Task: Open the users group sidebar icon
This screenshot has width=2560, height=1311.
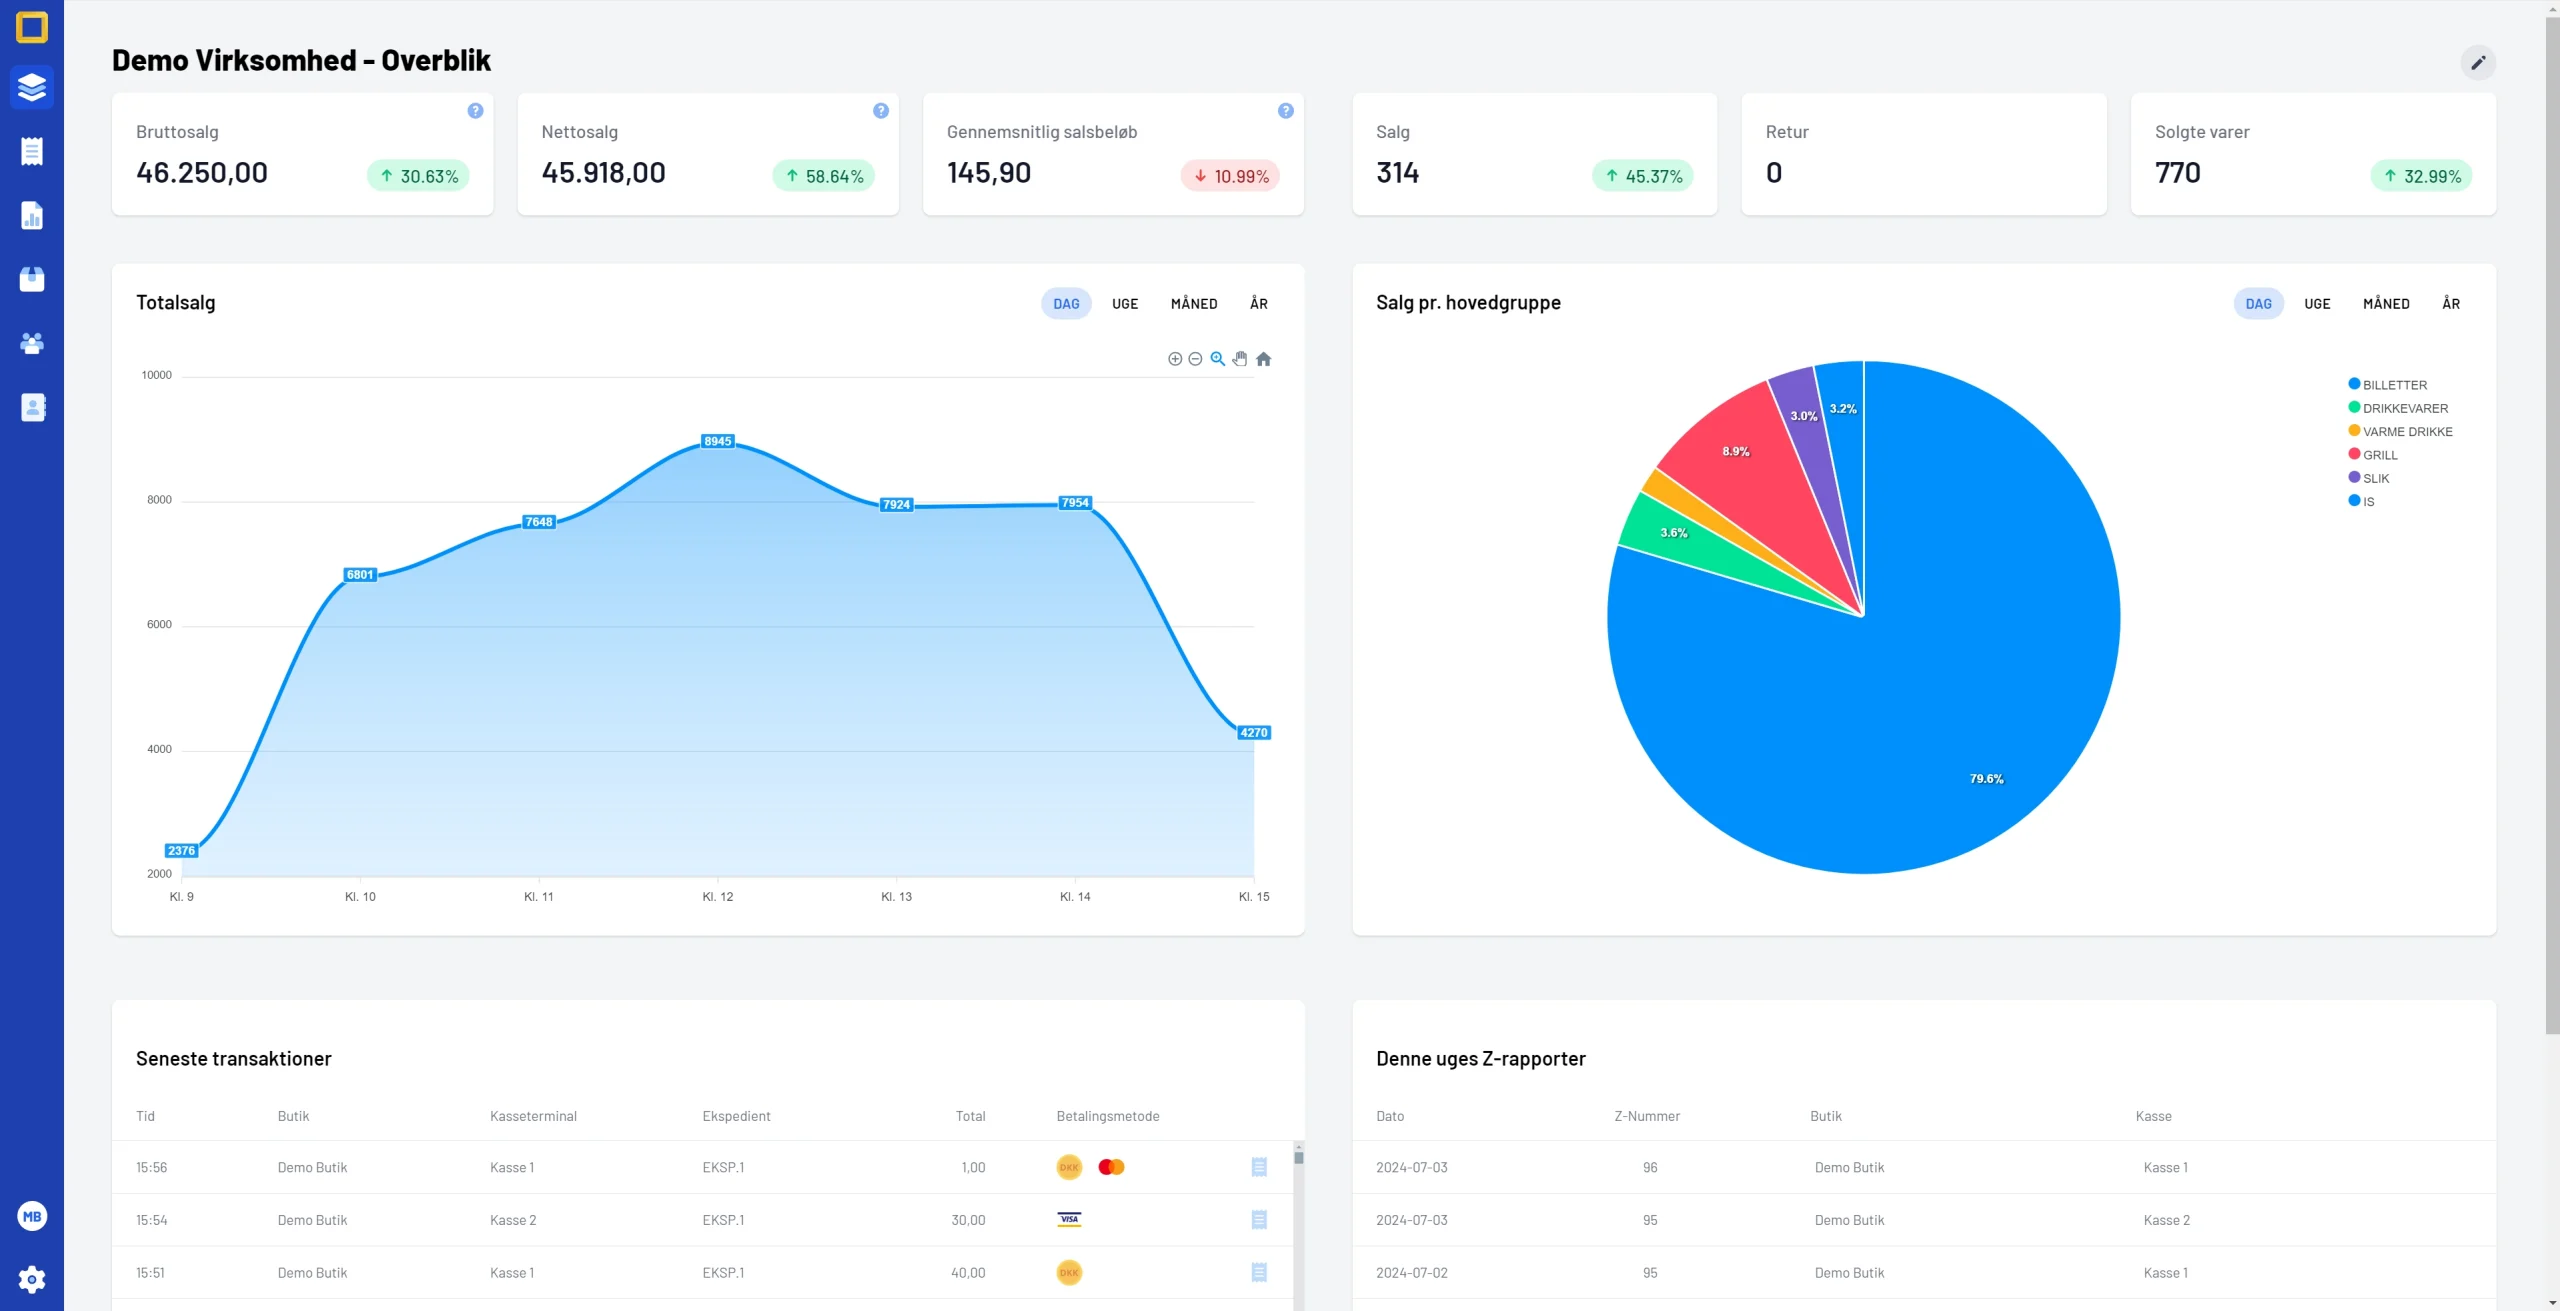Action: (x=32, y=343)
